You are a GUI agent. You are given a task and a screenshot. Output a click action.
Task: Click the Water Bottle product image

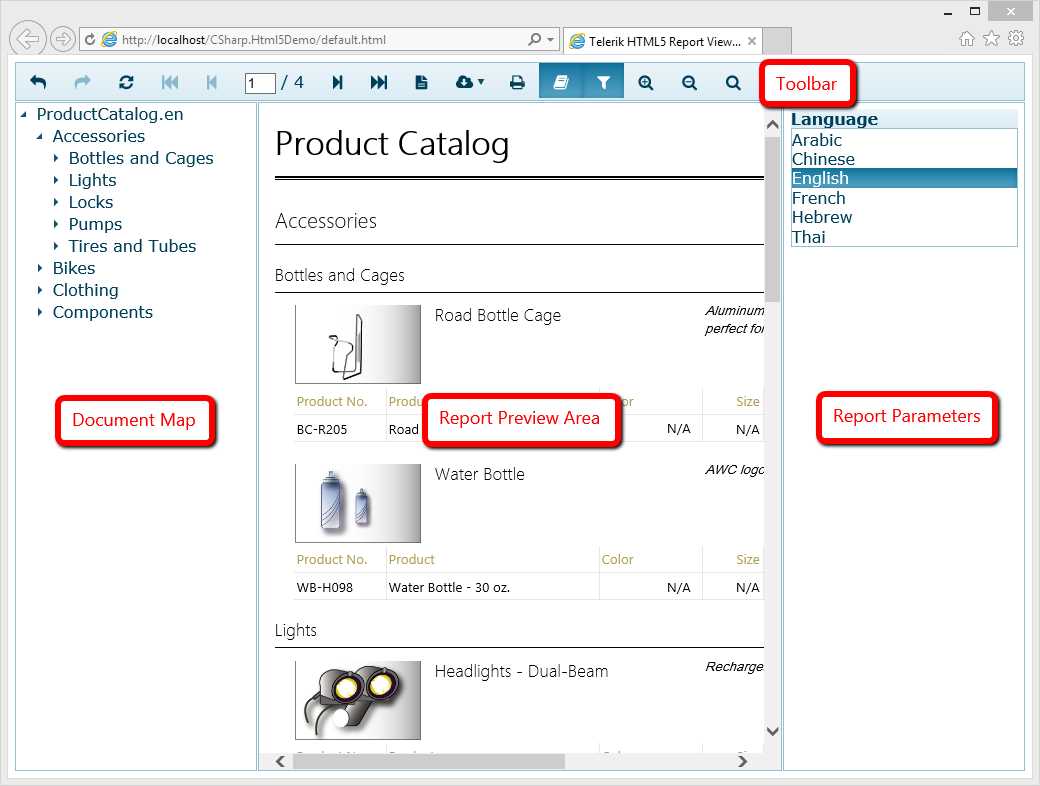358,503
